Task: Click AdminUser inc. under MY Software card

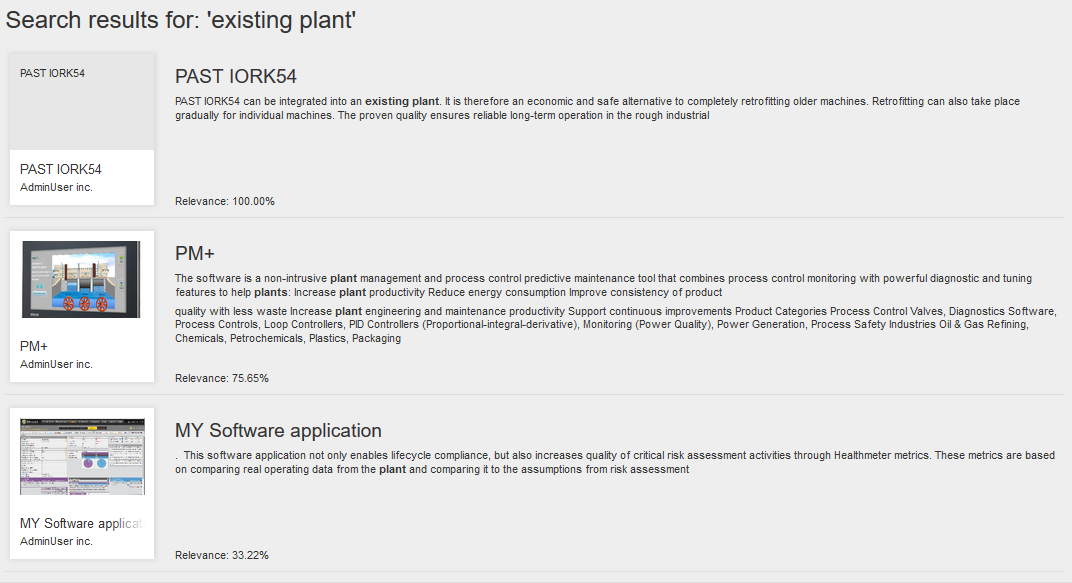Action: (56, 541)
